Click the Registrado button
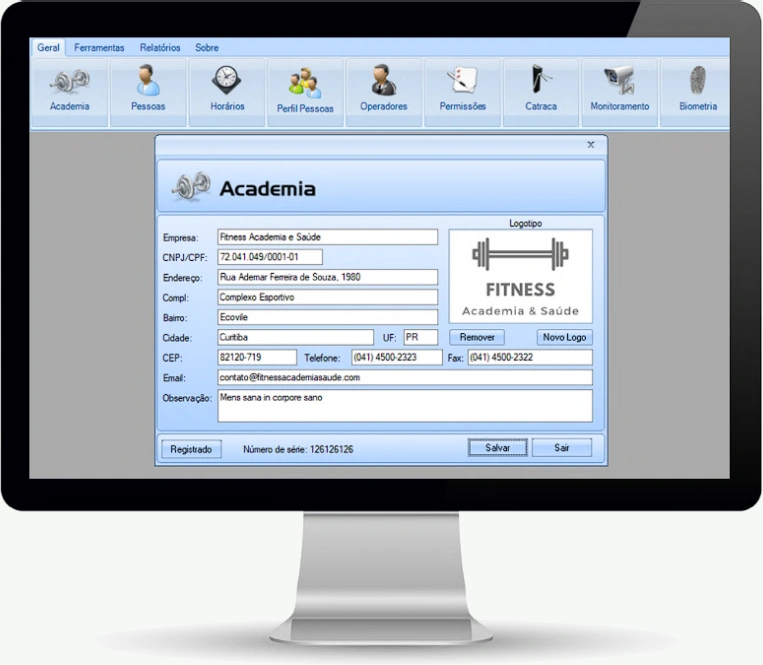The width and height of the screenshot is (763, 665). click(x=191, y=449)
